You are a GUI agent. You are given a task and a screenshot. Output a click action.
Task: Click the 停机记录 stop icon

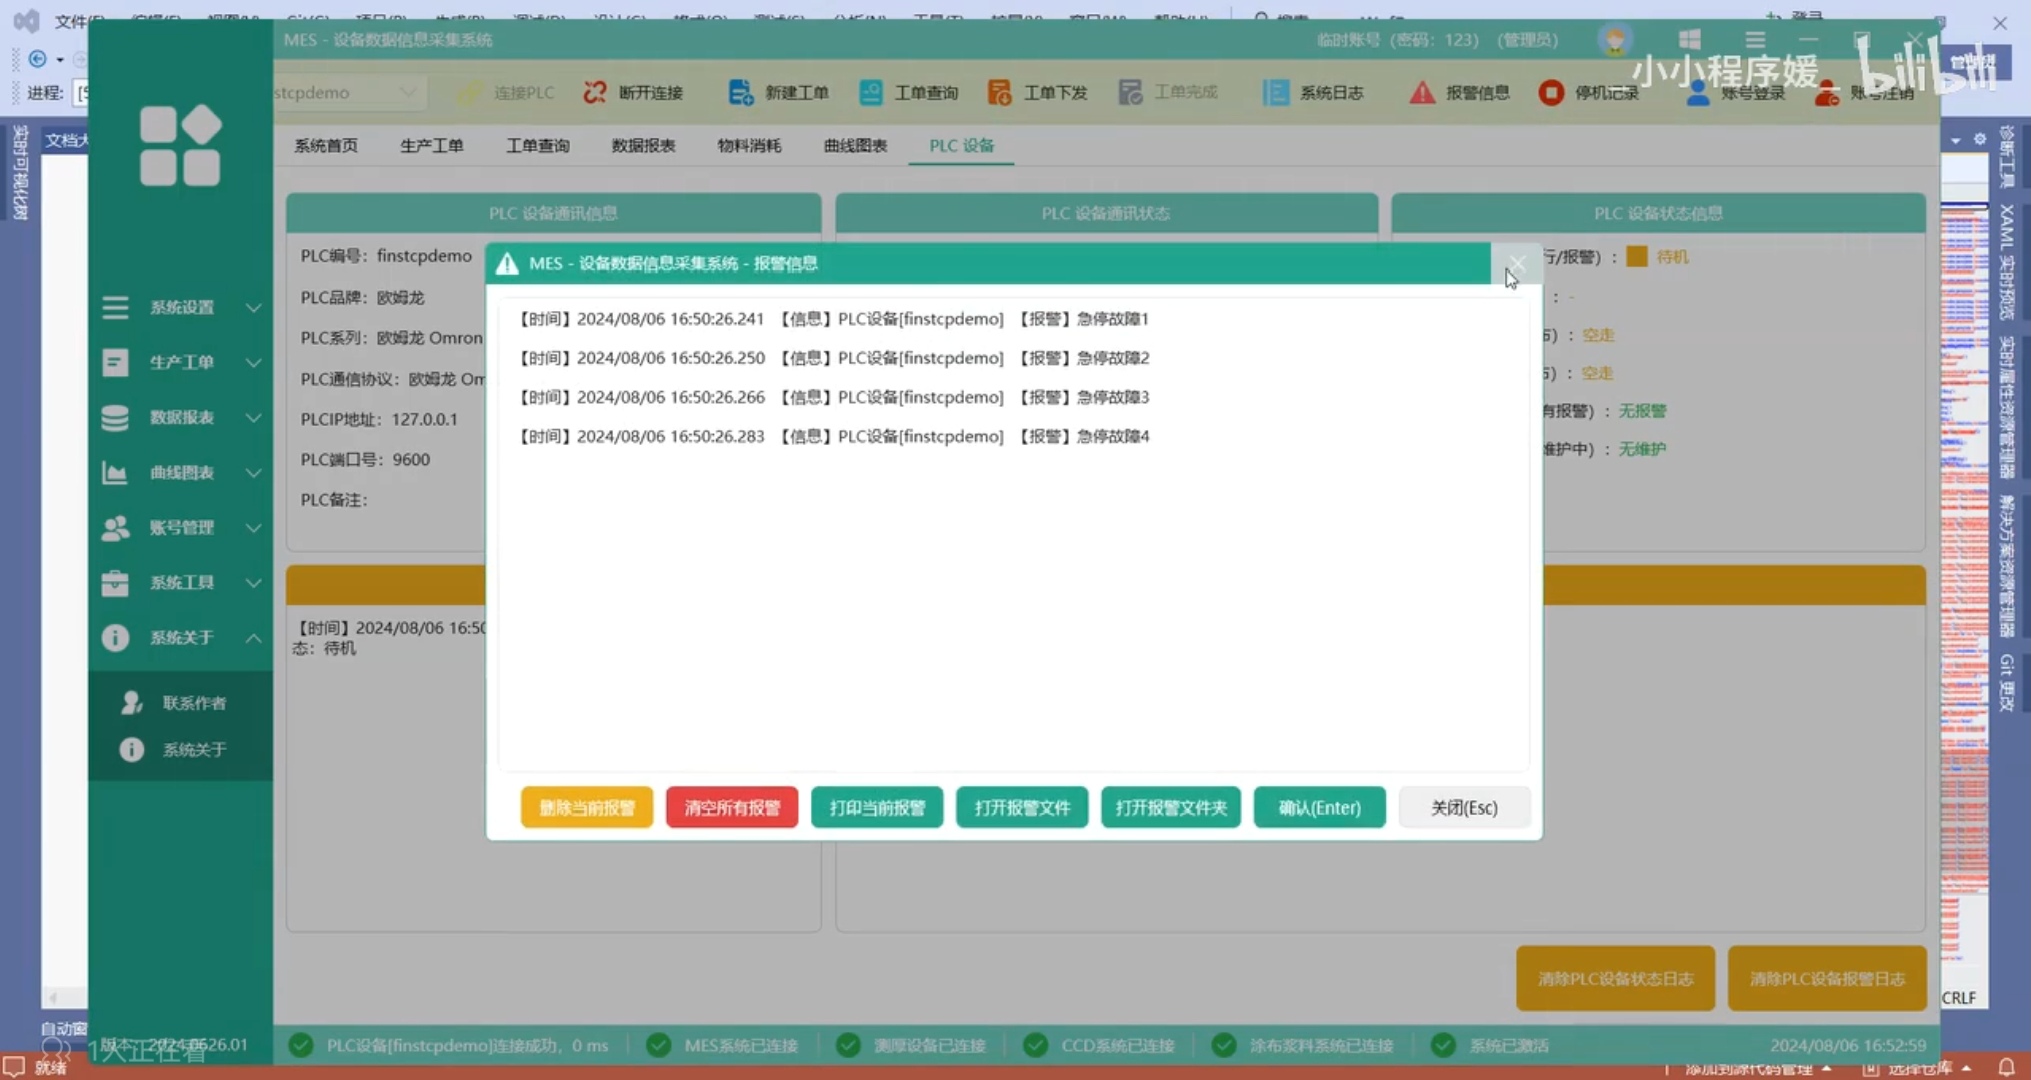1550,92
